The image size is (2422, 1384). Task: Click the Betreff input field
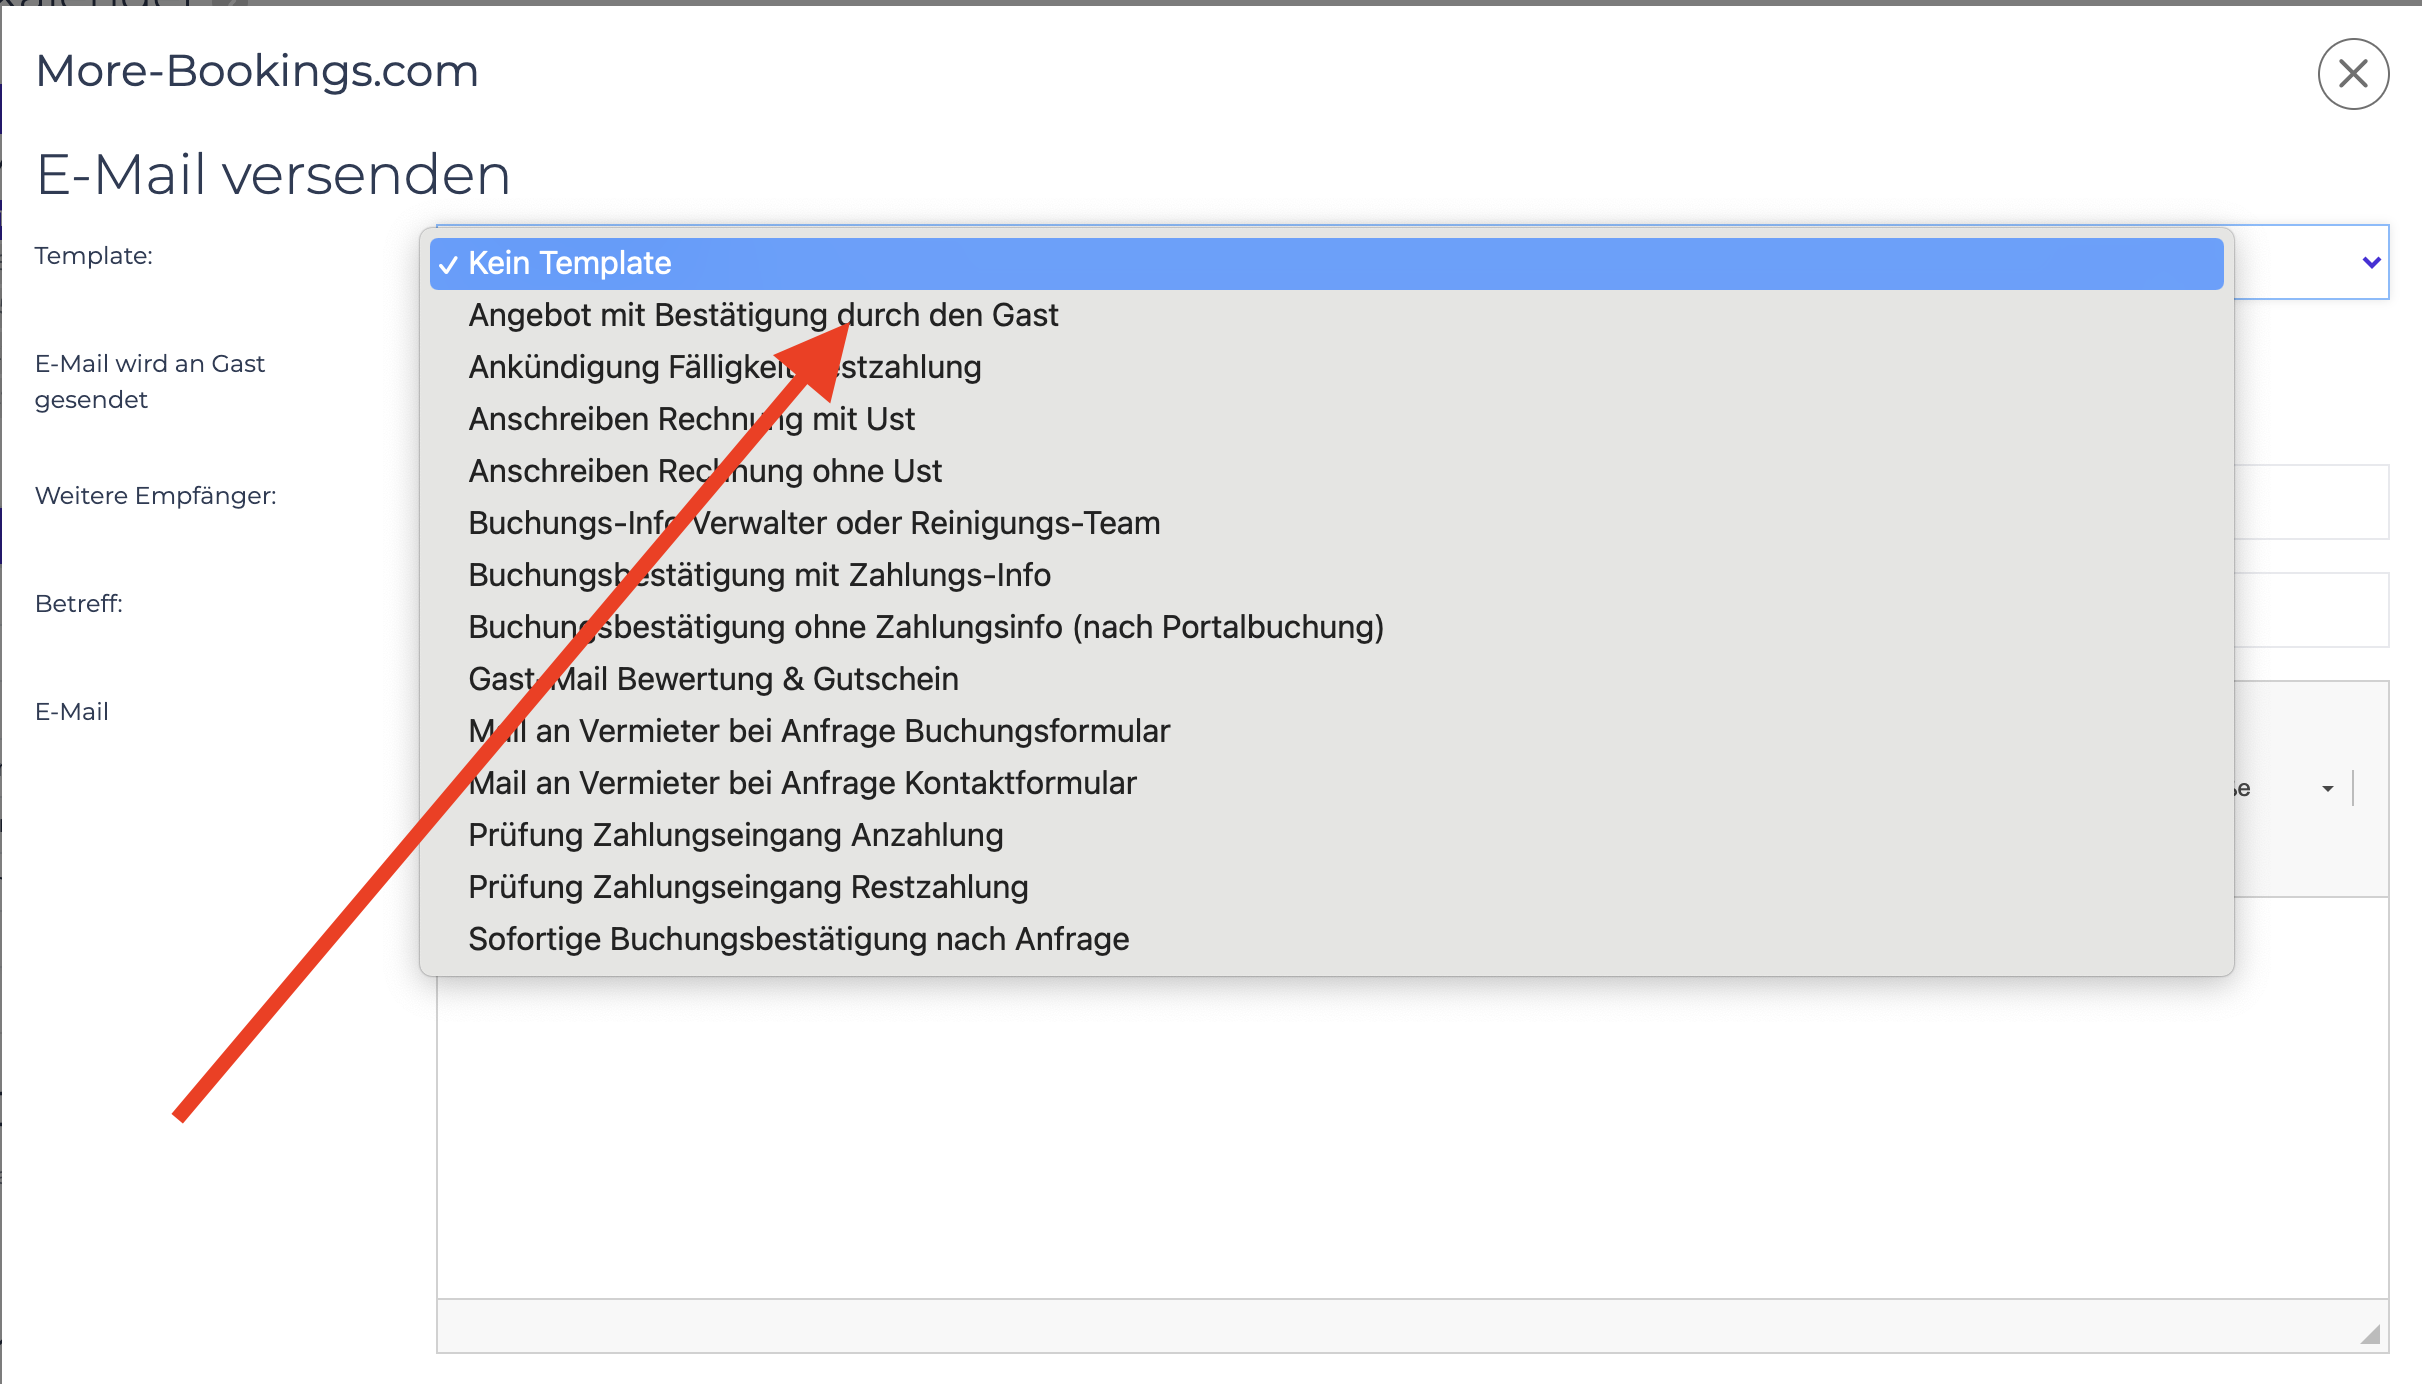(2311, 610)
